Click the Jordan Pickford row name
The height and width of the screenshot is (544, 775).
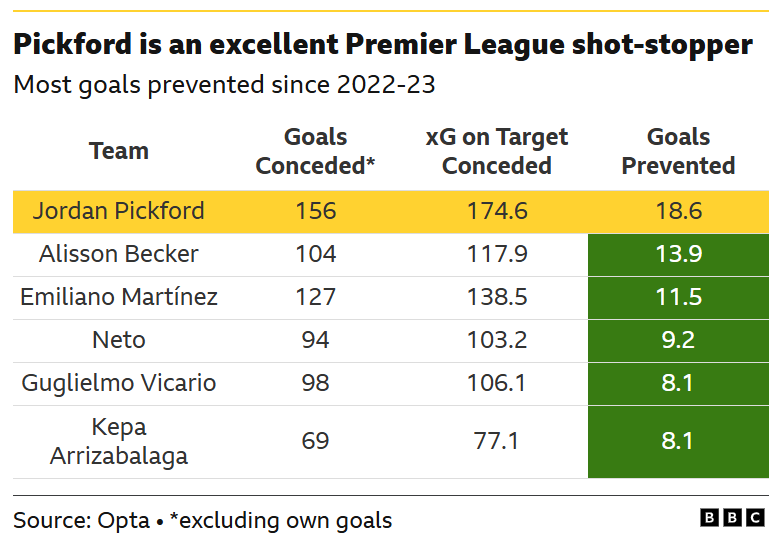119,211
